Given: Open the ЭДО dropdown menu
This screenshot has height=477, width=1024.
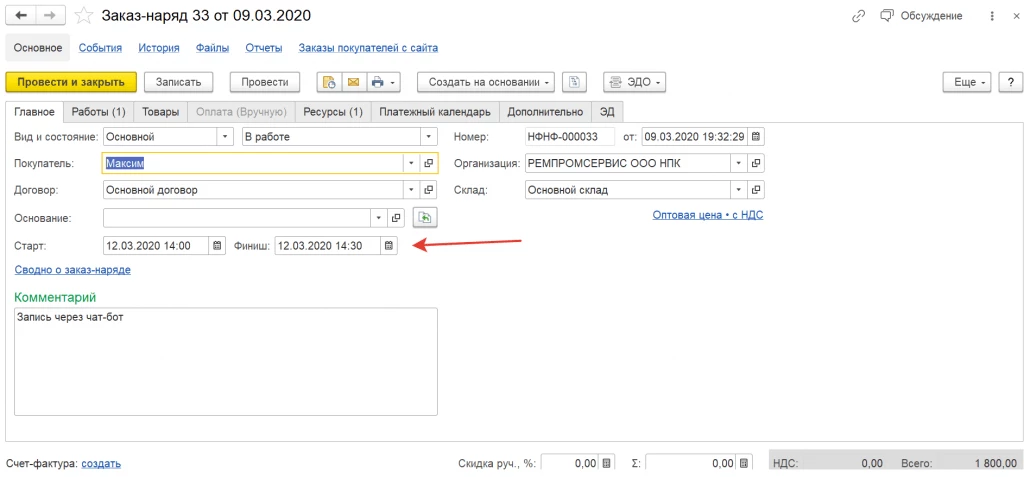Looking at the screenshot, I should (x=634, y=82).
